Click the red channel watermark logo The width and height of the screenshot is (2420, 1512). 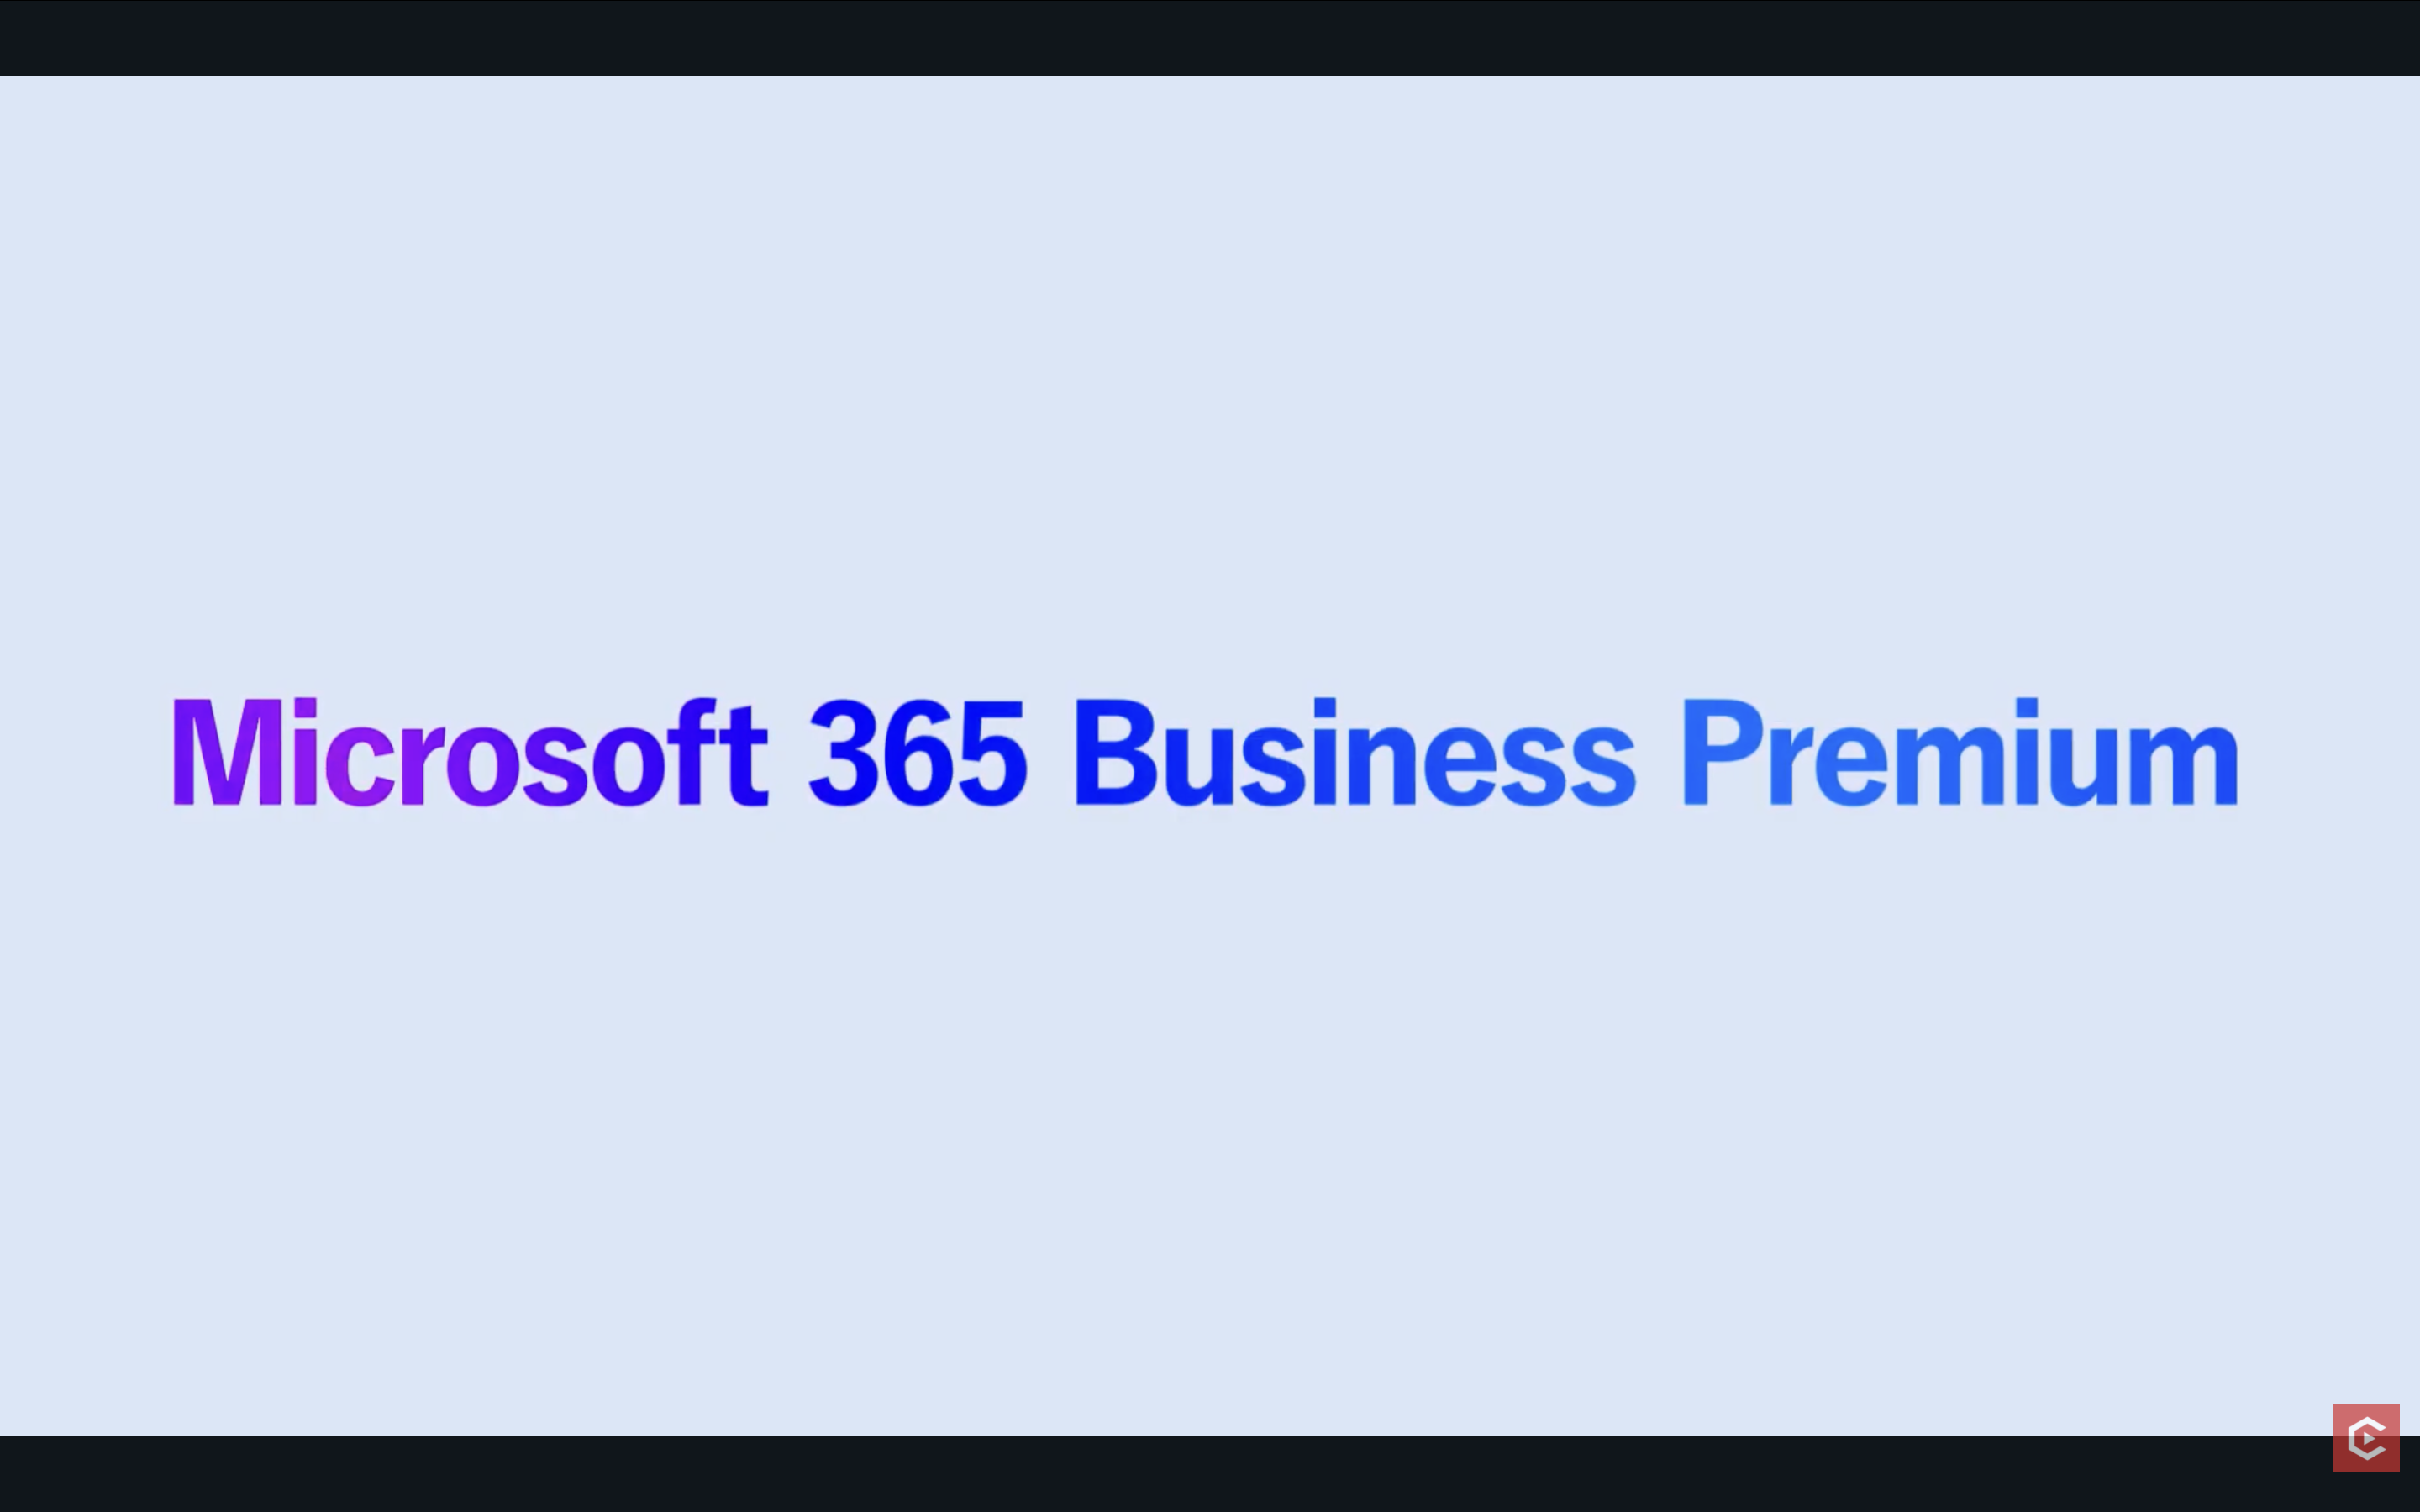2365,1437
